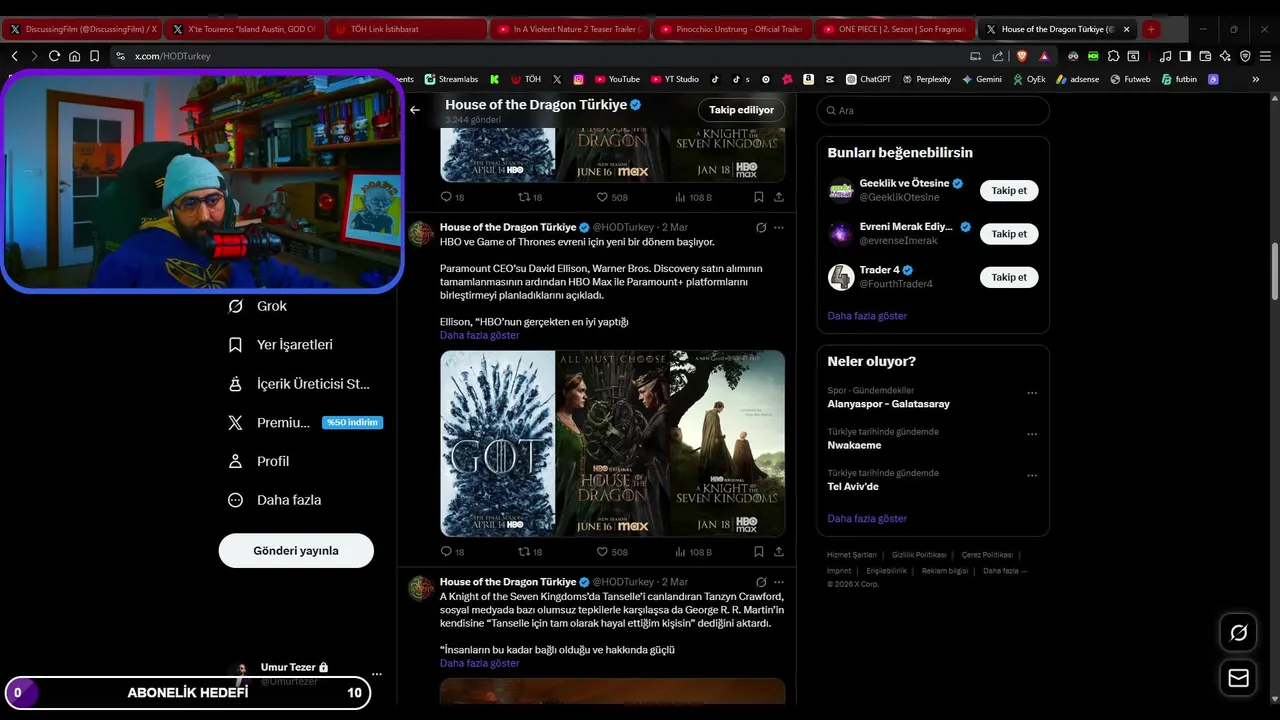
Task: Expand Tanzyn Crawford post with Daha fazla göster
Action: (x=479, y=663)
